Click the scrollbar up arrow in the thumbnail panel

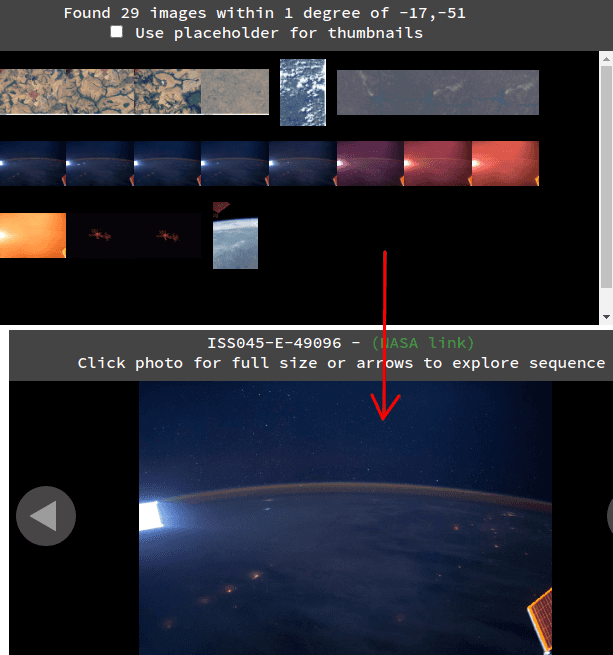tap(606, 59)
